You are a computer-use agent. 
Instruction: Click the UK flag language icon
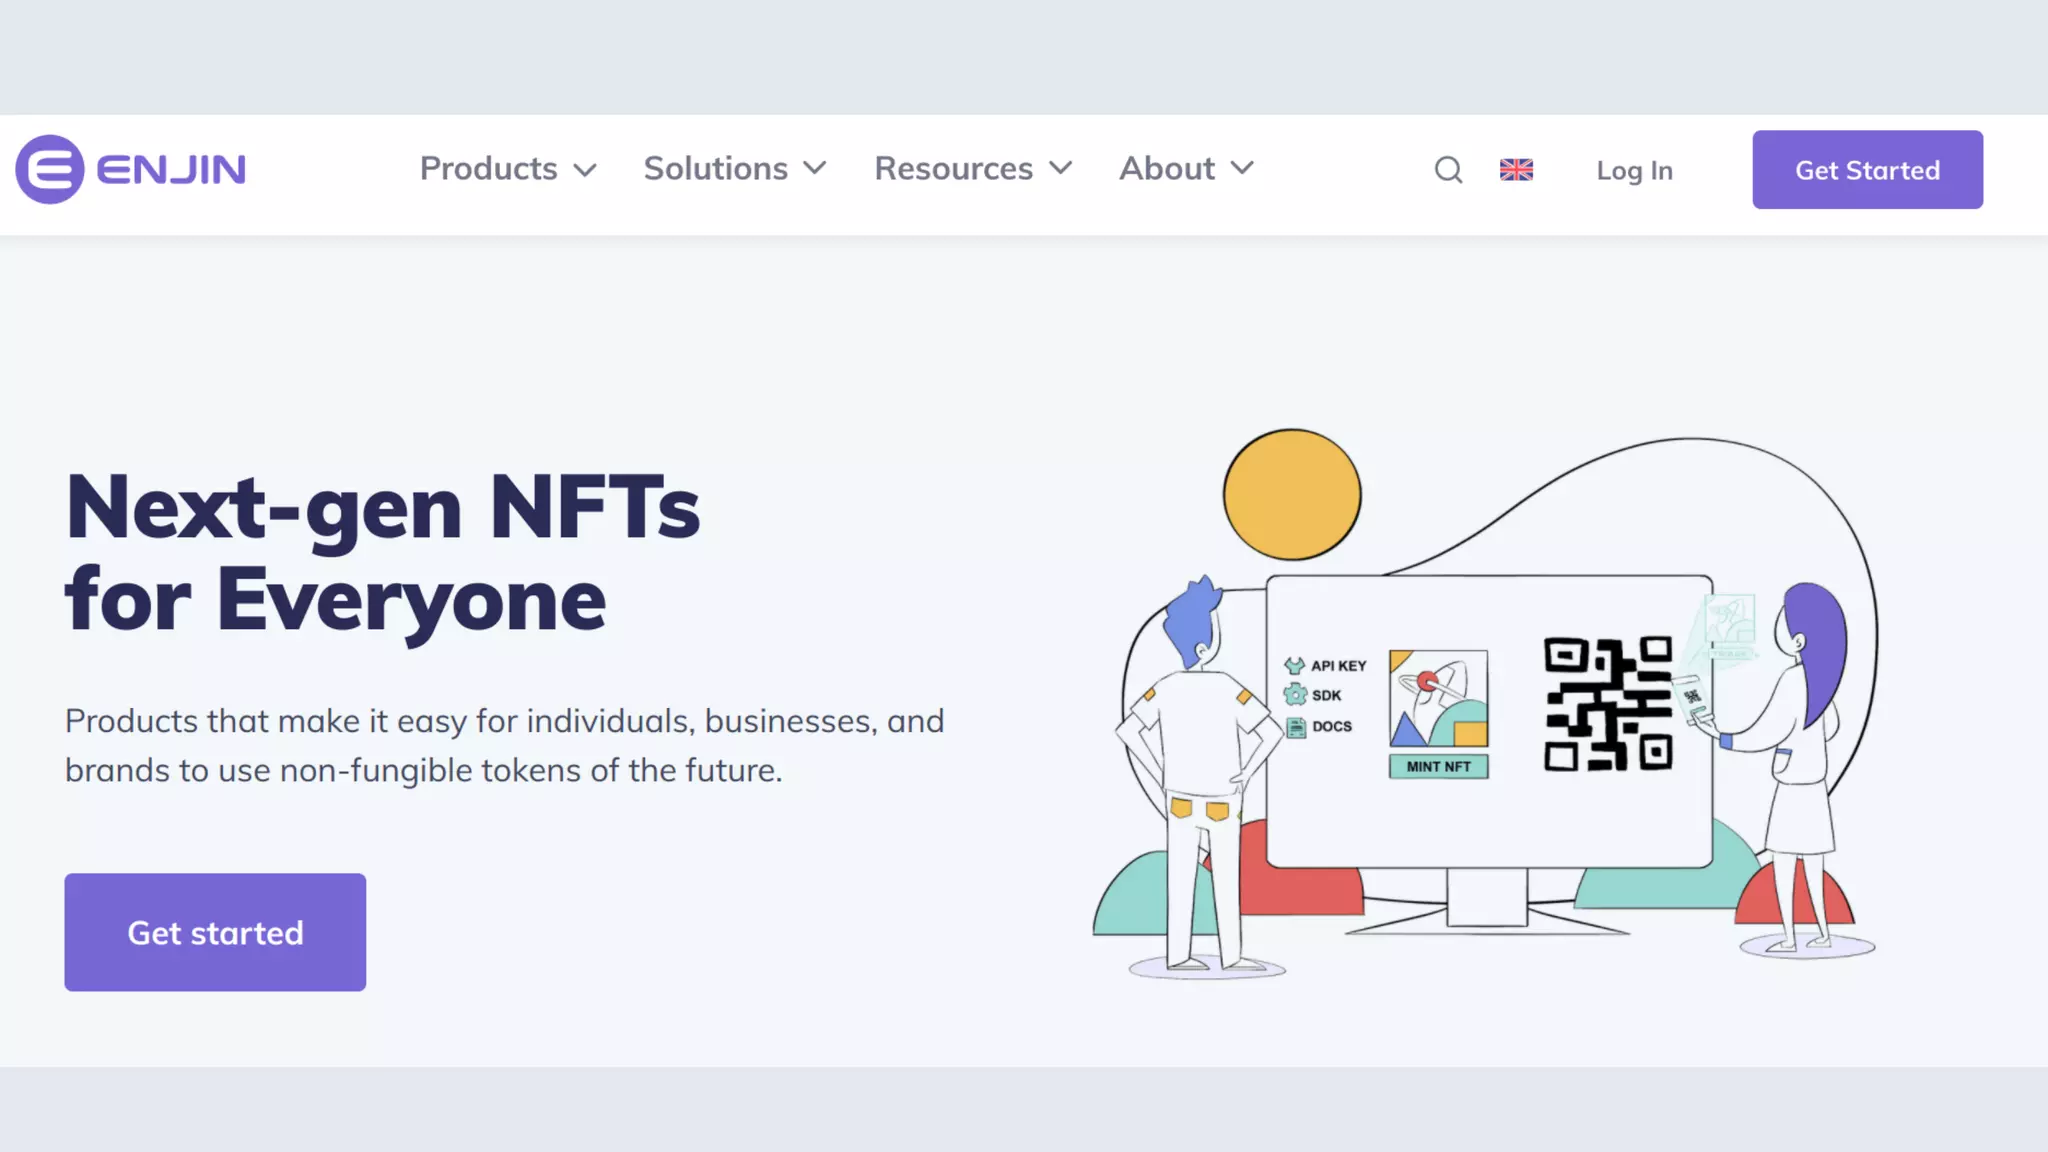click(x=1516, y=170)
